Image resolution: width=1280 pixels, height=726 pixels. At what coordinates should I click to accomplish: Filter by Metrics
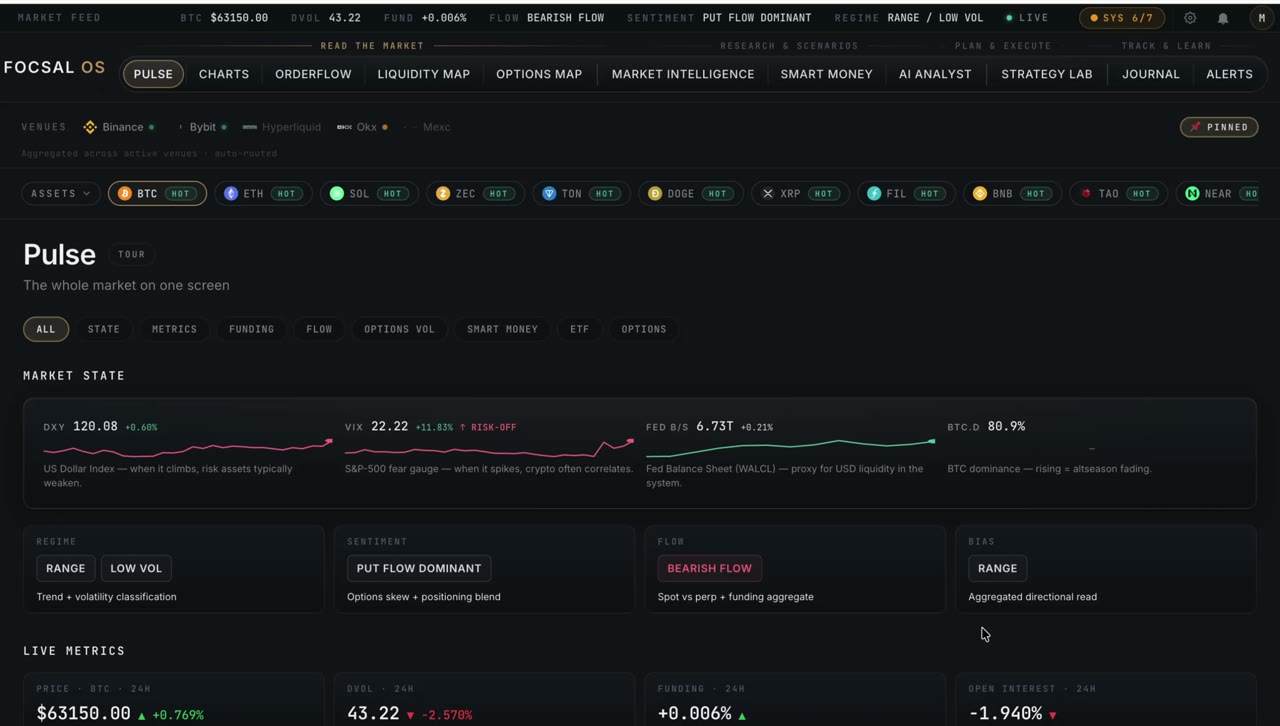[174, 329]
